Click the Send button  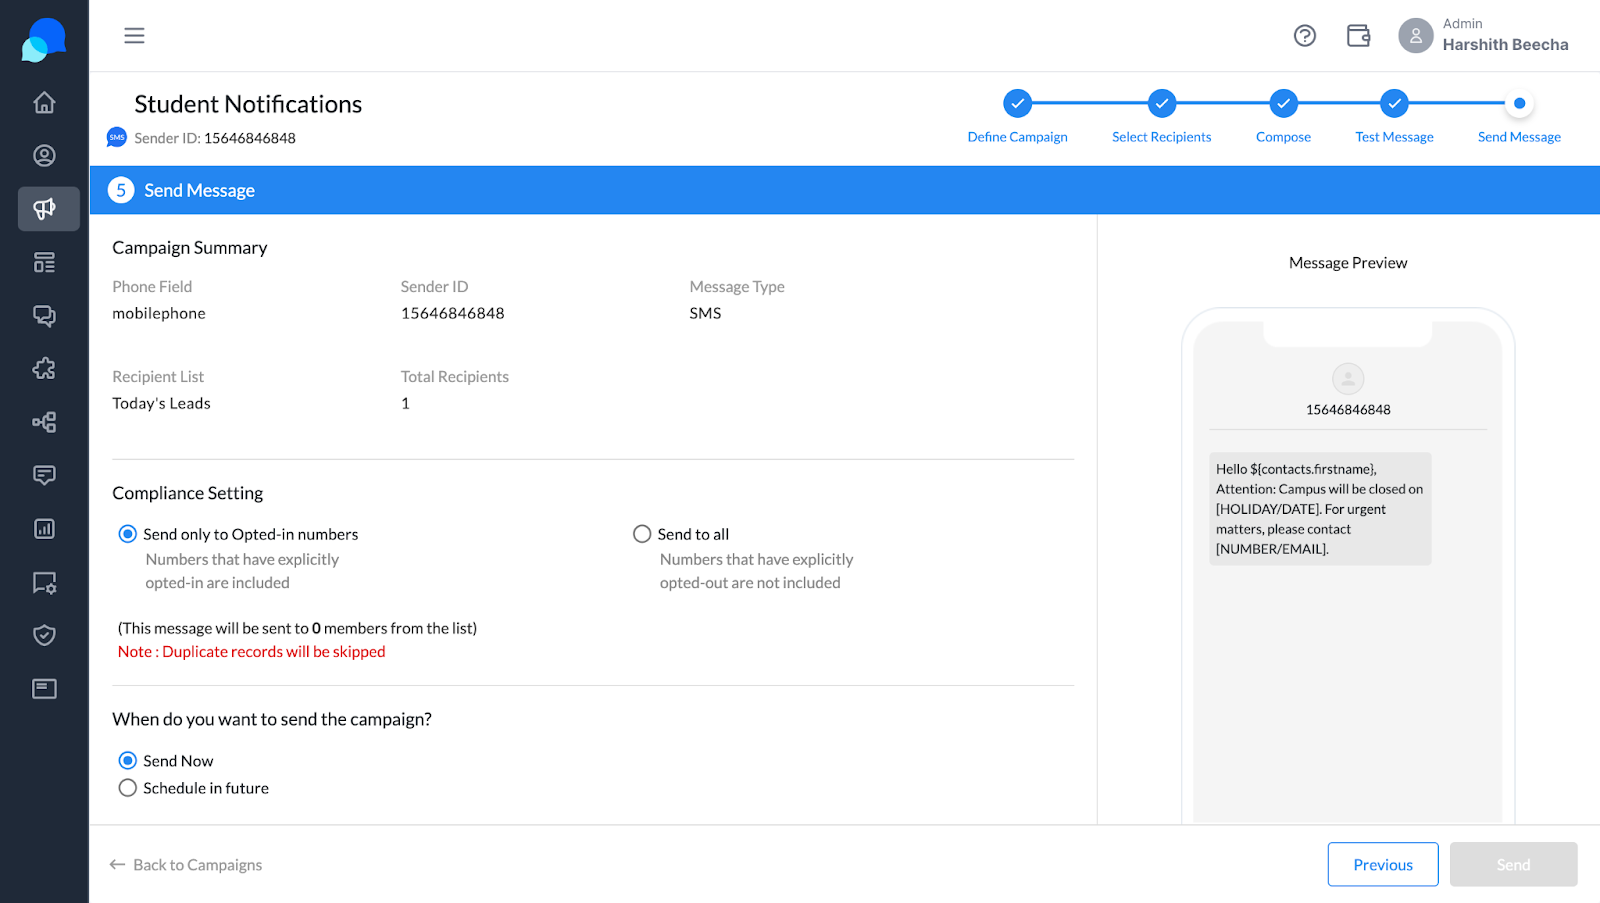pyautogui.click(x=1513, y=864)
